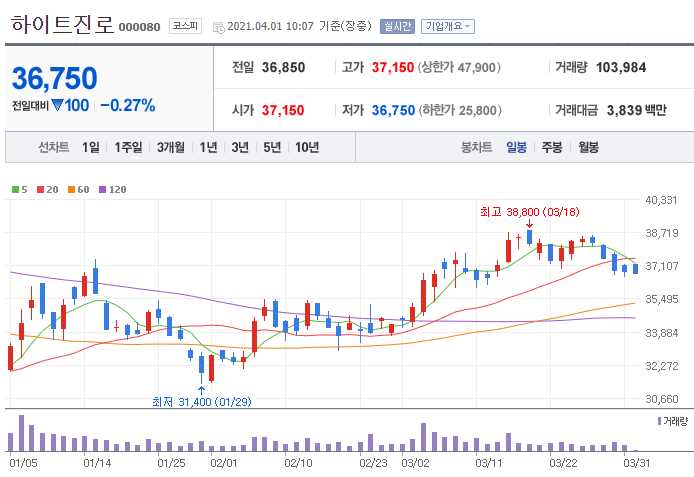Viewport: 694px width, 477px height.
Task: Click the 32,272 price axis label
Action: coord(661,366)
